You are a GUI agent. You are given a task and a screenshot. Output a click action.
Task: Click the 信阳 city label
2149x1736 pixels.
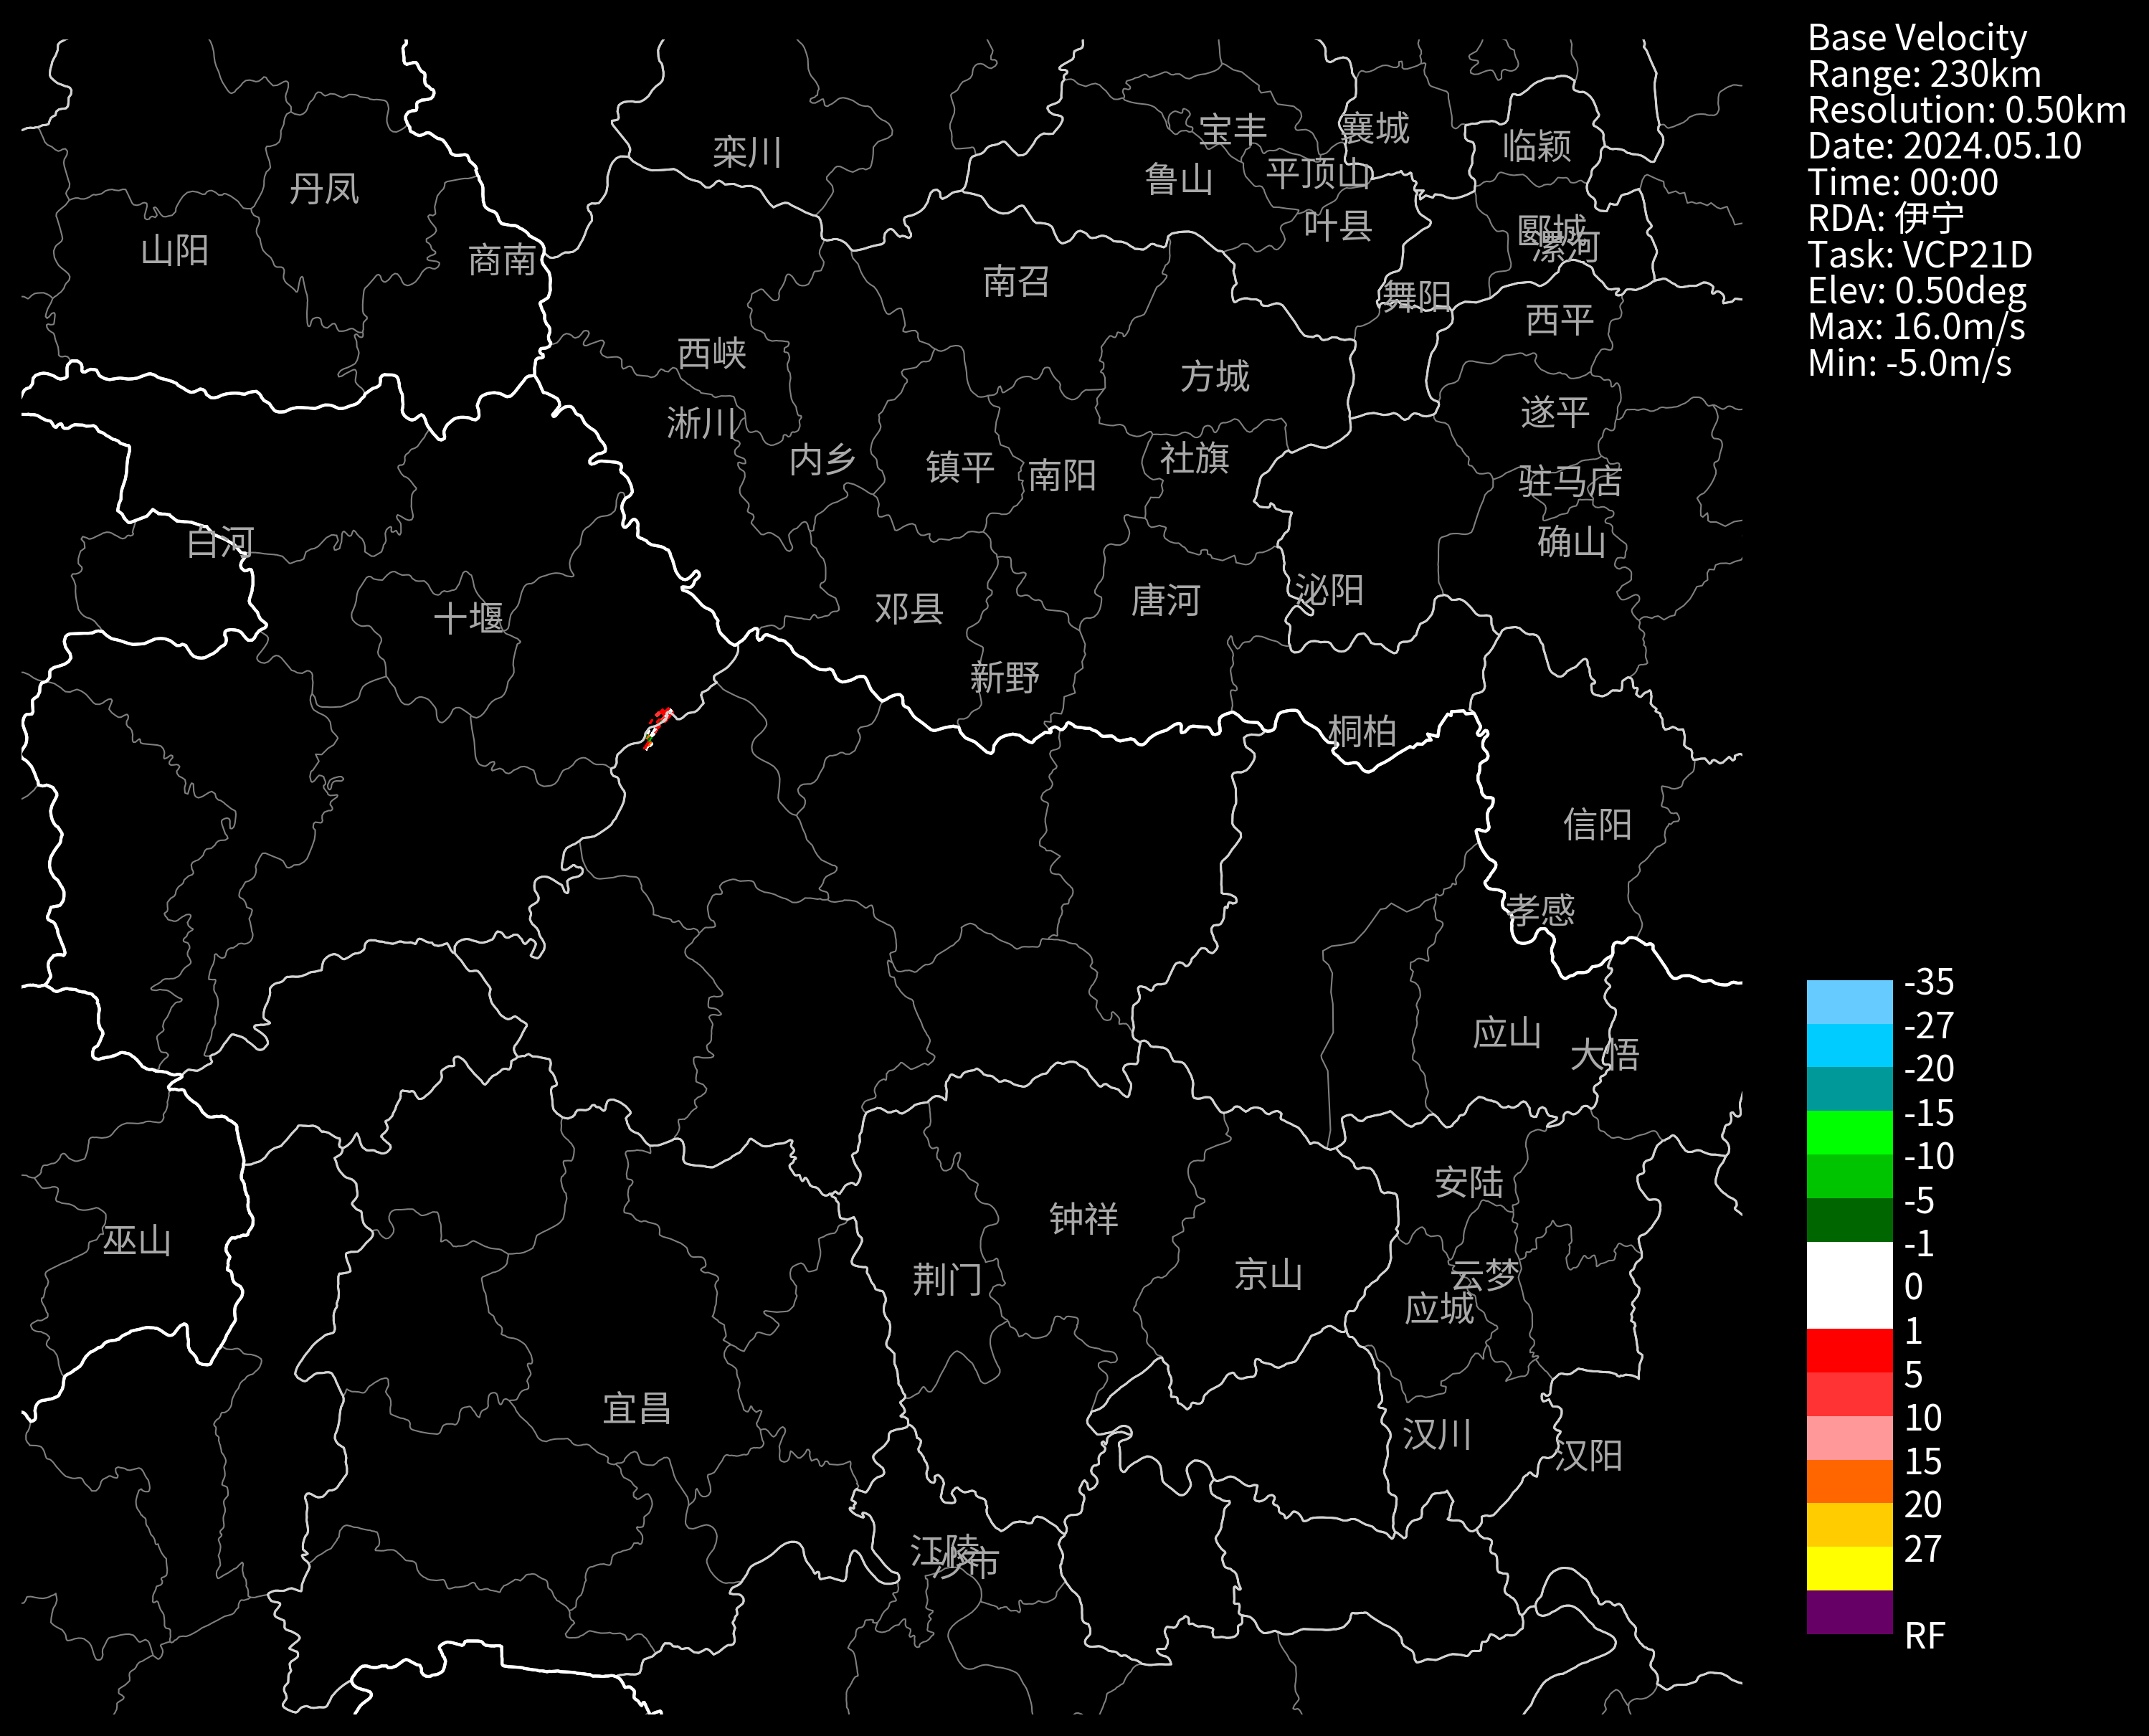click(x=1597, y=824)
